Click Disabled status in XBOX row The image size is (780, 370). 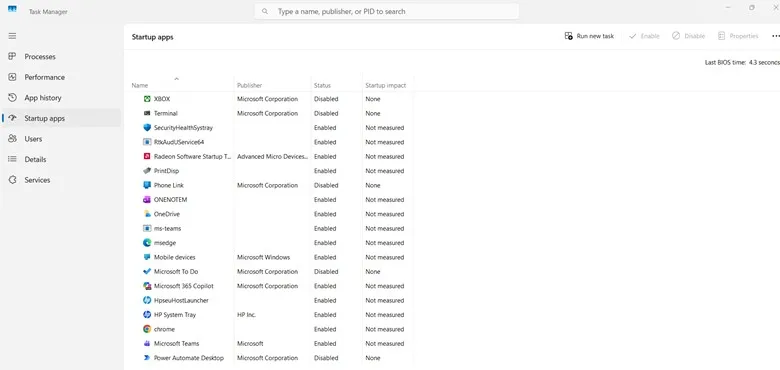(326, 99)
